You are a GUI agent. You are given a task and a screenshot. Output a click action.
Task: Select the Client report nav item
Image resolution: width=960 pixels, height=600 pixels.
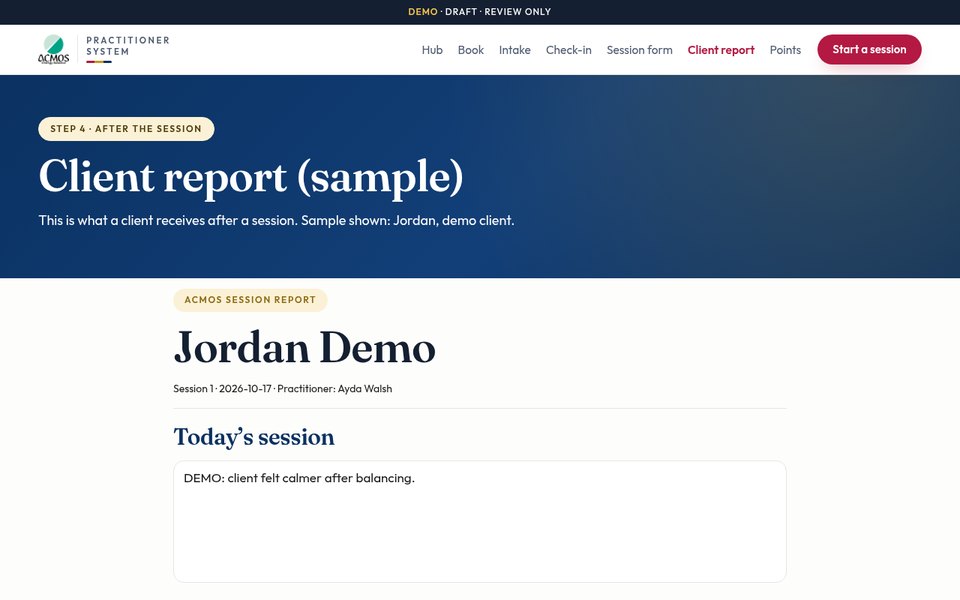coord(721,50)
